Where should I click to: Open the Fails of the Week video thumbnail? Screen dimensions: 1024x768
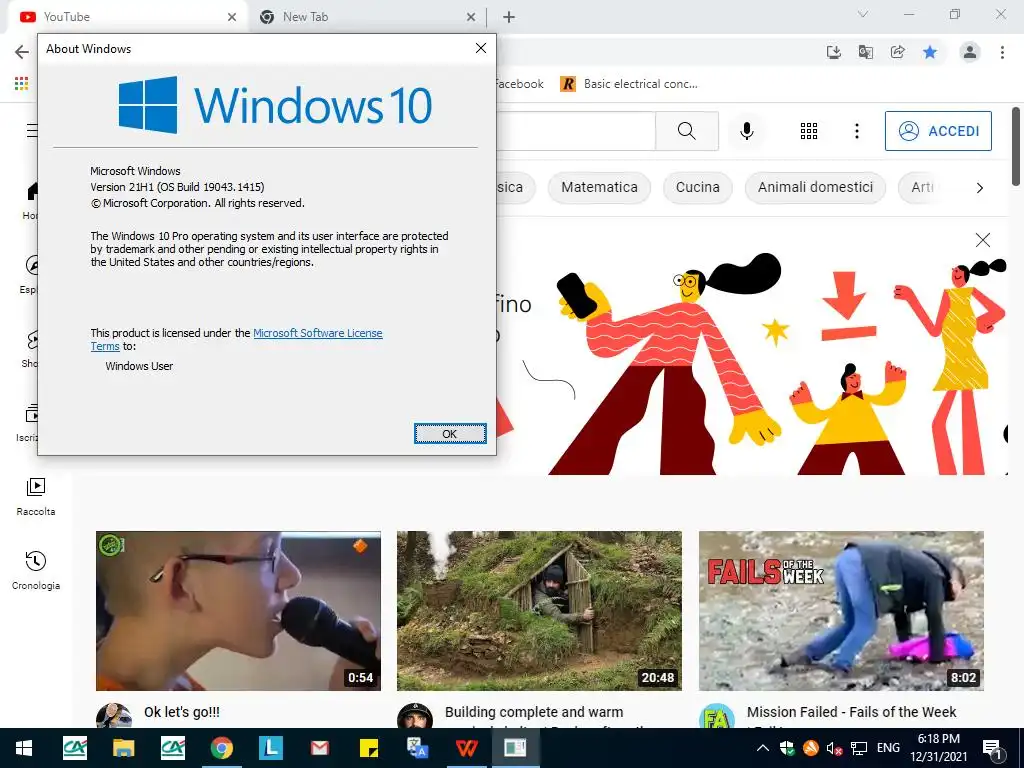pyautogui.click(x=841, y=611)
